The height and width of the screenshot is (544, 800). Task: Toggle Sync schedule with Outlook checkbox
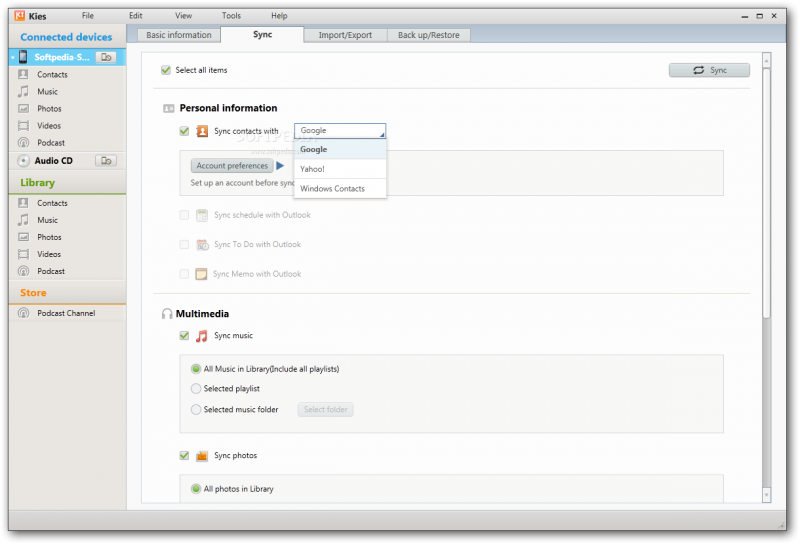pos(184,215)
